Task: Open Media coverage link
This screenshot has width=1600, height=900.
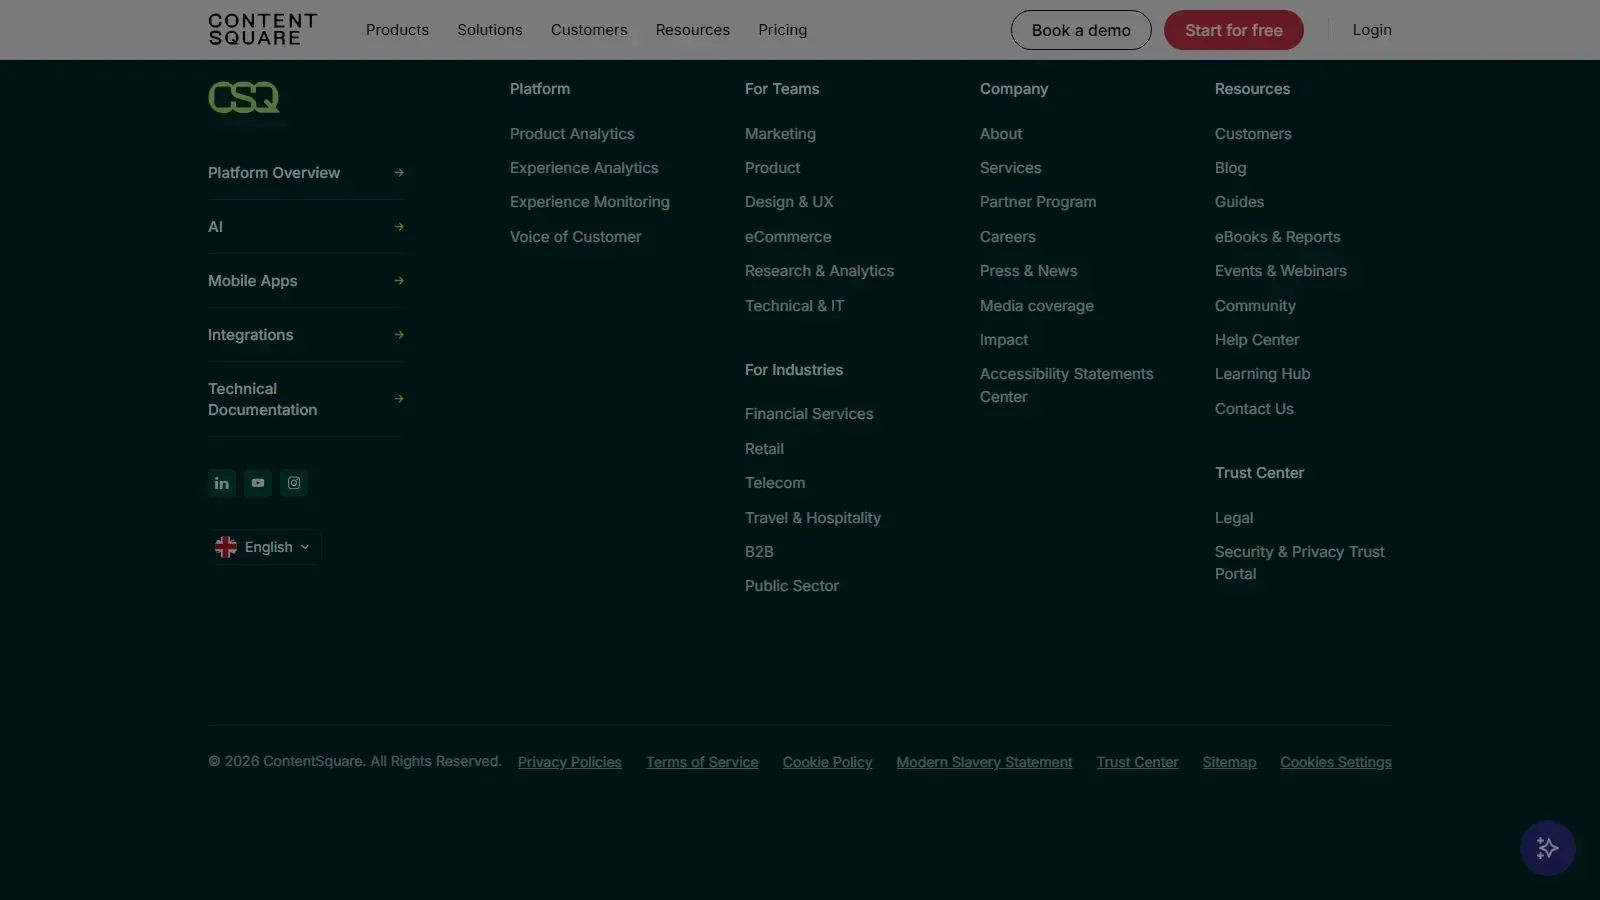Action: [1037, 306]
